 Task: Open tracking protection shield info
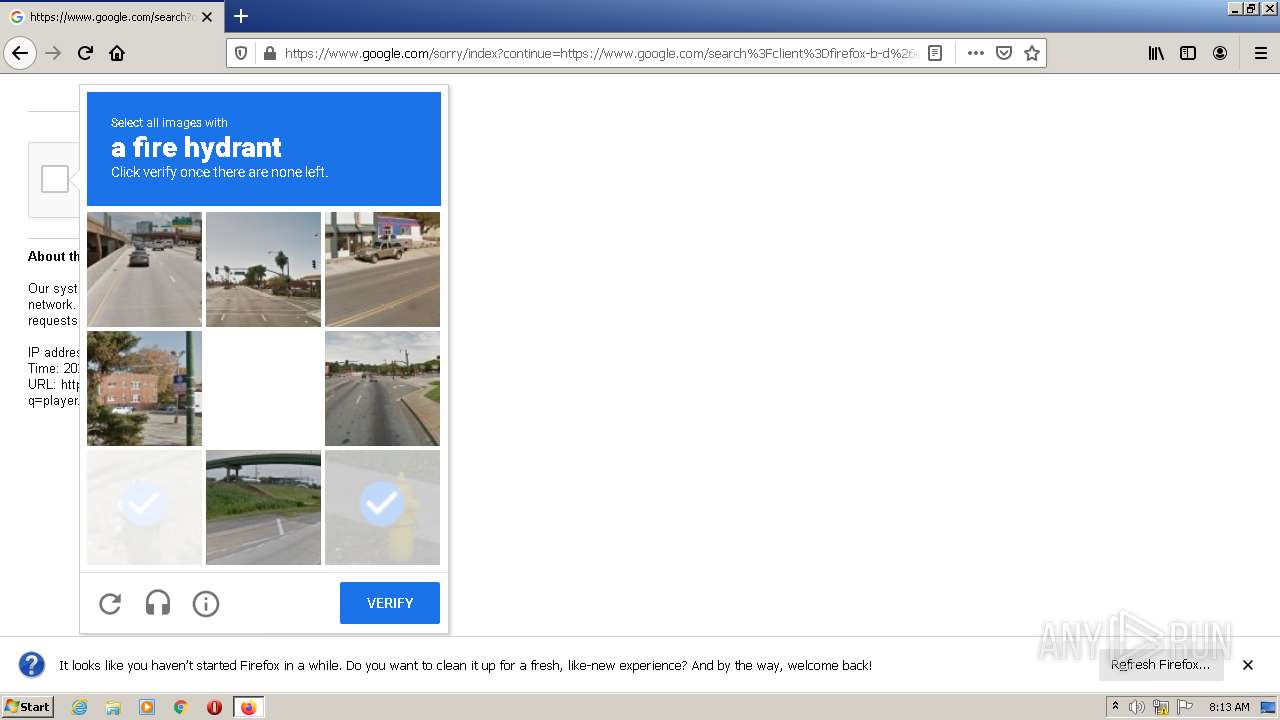[x=241, y=53]
